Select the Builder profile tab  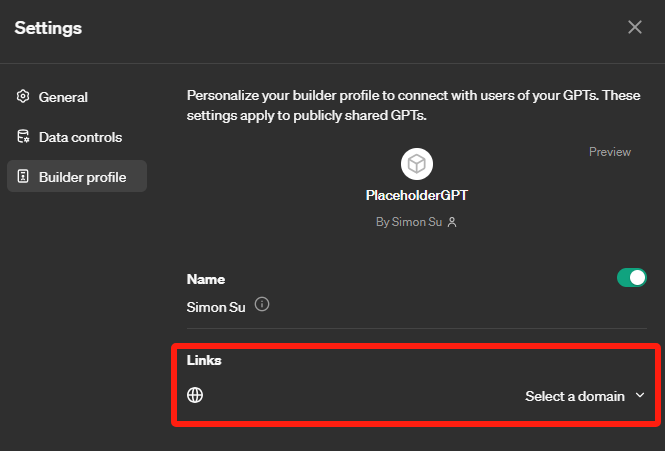pos(82,177)
